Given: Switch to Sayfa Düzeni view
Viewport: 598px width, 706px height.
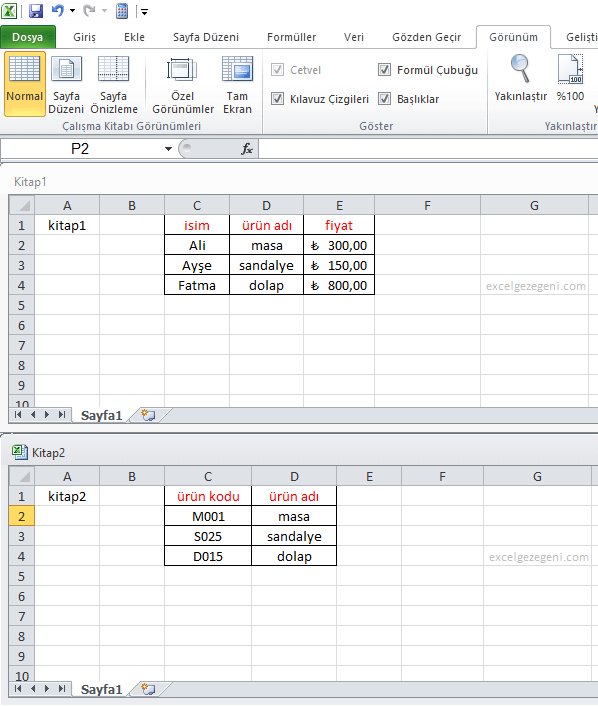Looking at the screenshot, I should coord(66,84).
